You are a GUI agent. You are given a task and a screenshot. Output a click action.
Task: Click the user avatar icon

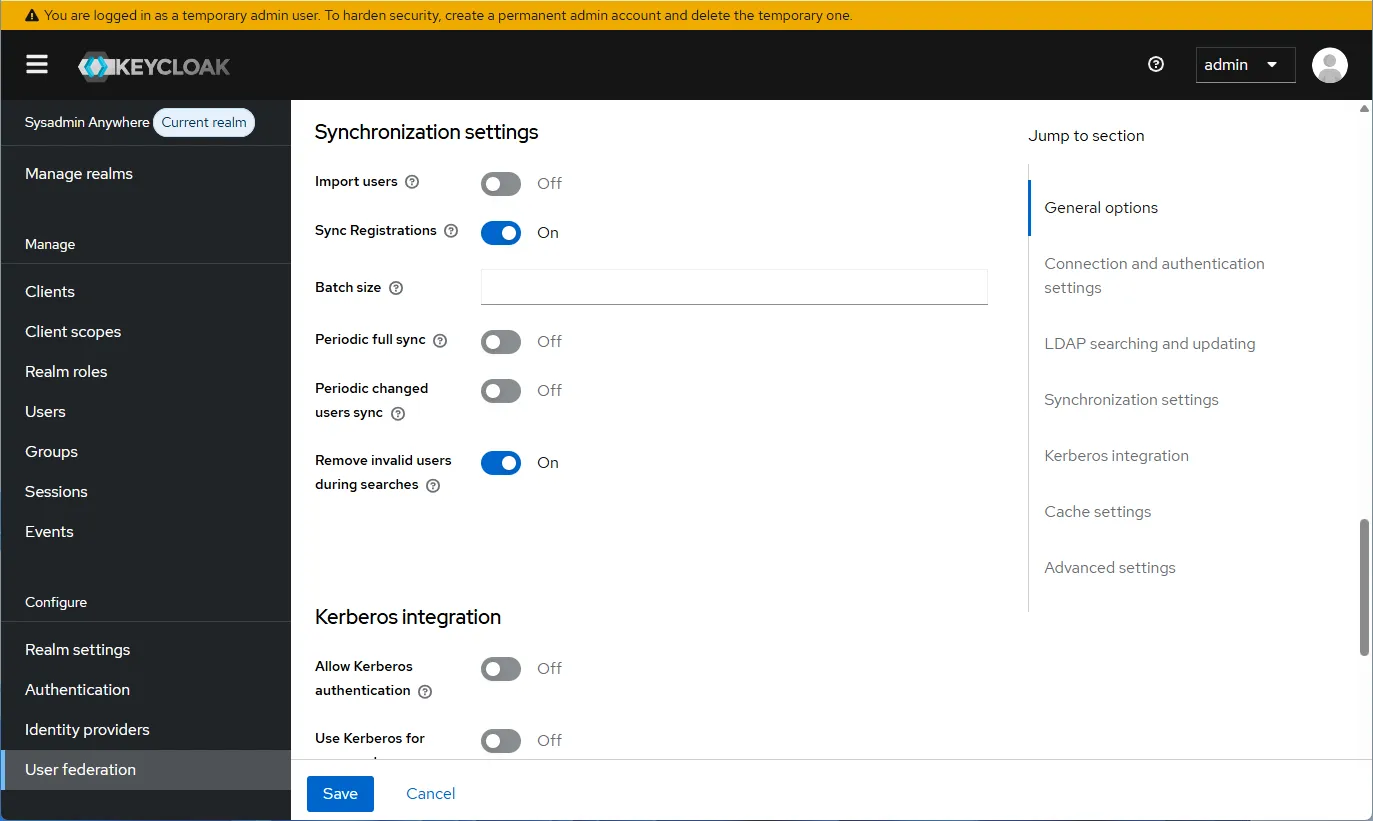(1329, 64)
